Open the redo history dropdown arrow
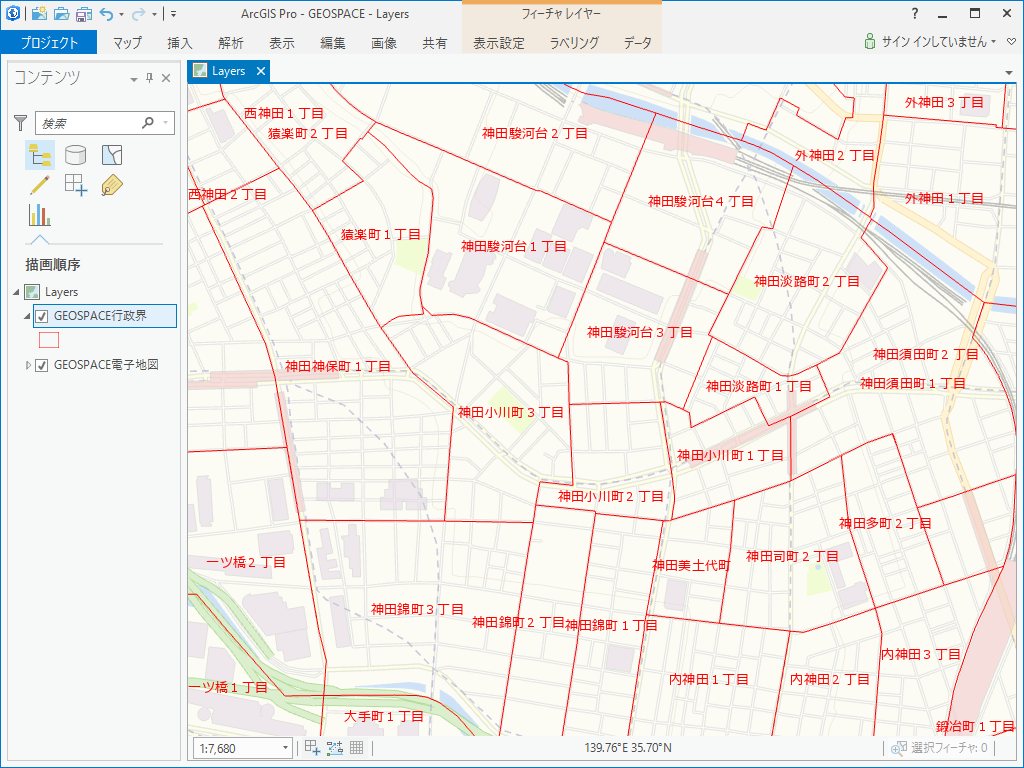This screenshot has width=1024, height=768. [154, 14]
